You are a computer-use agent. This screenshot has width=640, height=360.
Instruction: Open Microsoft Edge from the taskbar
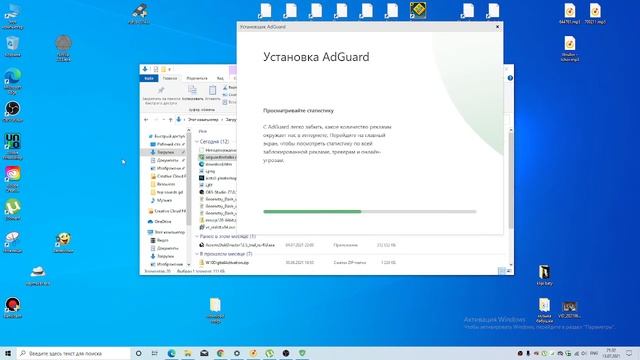pos(171,353)
